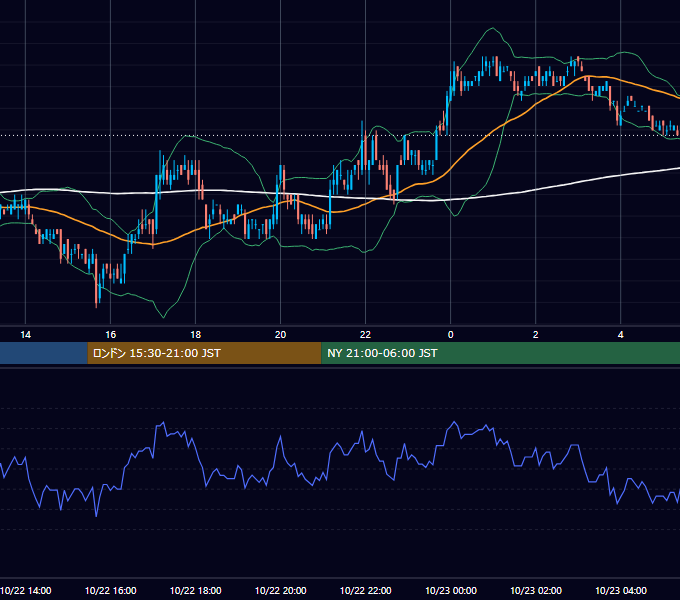Click the 10/22 20:00 date label
This screenshot has width=680, height=600.
tap(281, 590)
